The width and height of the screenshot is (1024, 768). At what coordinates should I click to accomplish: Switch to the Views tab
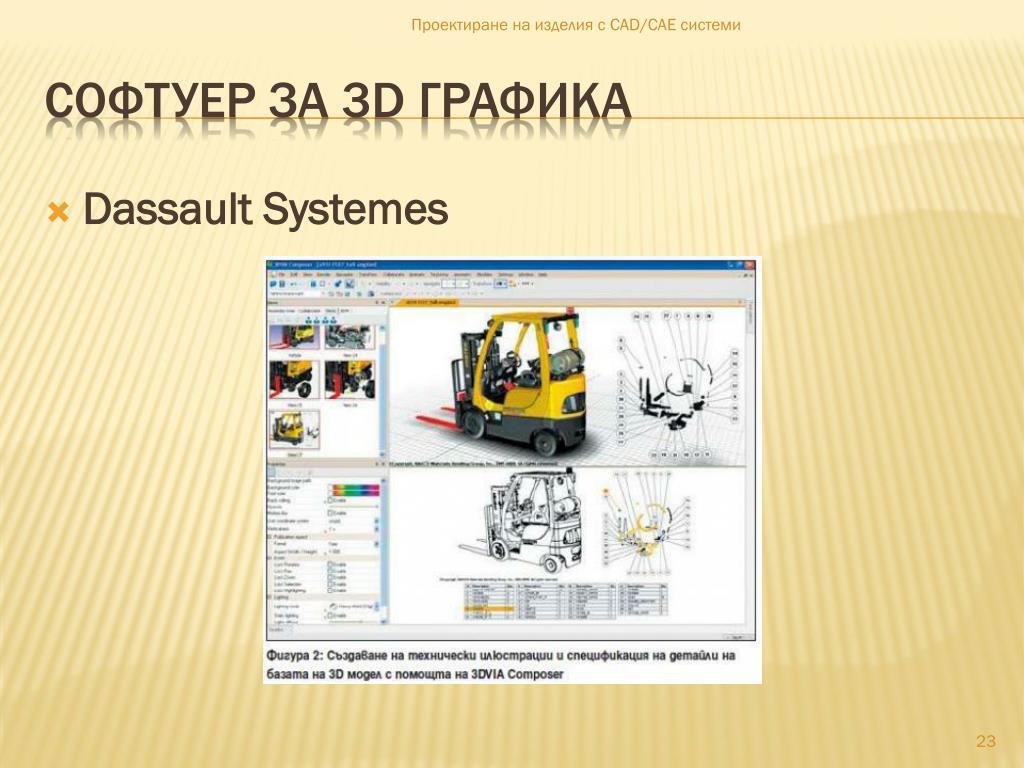[330, 311]
